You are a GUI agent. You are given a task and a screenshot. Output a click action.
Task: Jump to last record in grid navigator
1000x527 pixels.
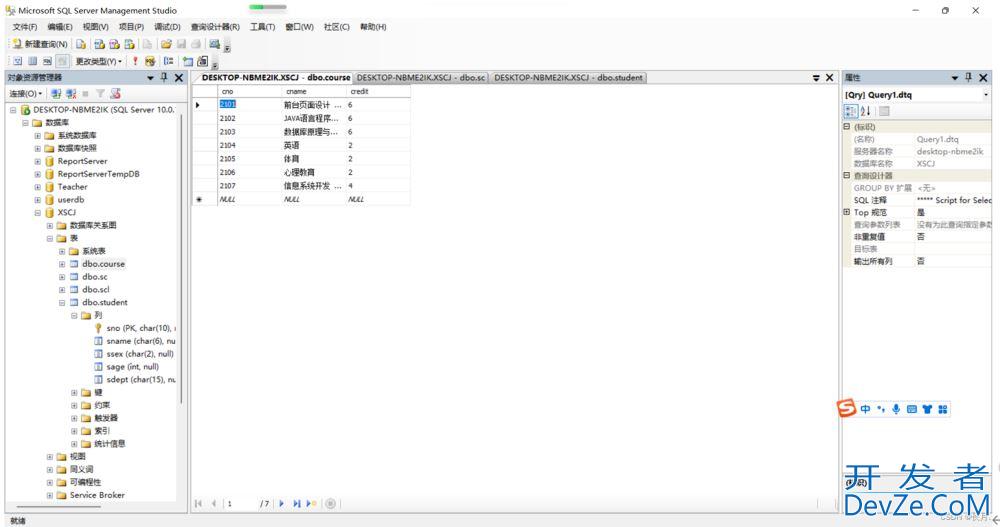(x=297, y=504)
